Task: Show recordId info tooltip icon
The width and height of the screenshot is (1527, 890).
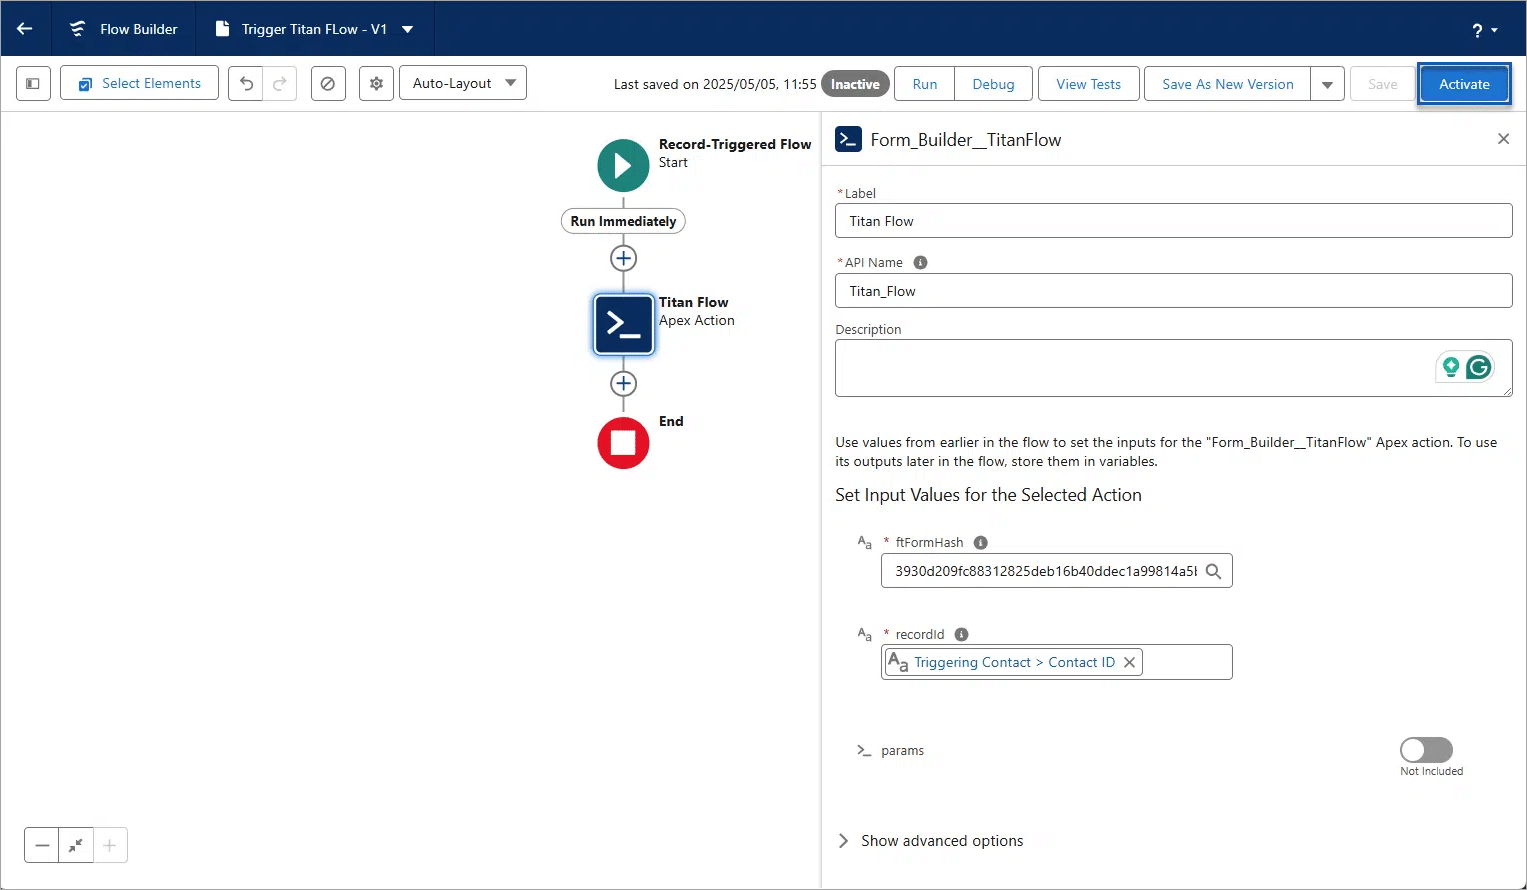Action: (x=961, y=634)
